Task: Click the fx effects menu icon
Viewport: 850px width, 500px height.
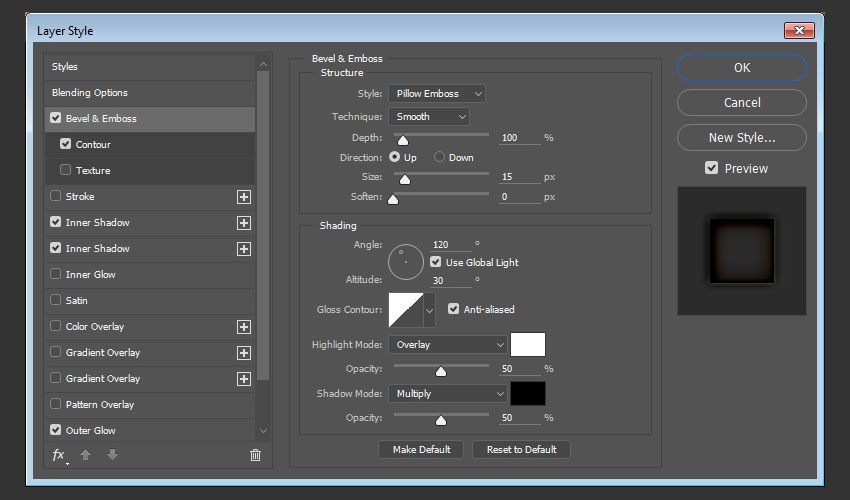Action: click(58, 455)
